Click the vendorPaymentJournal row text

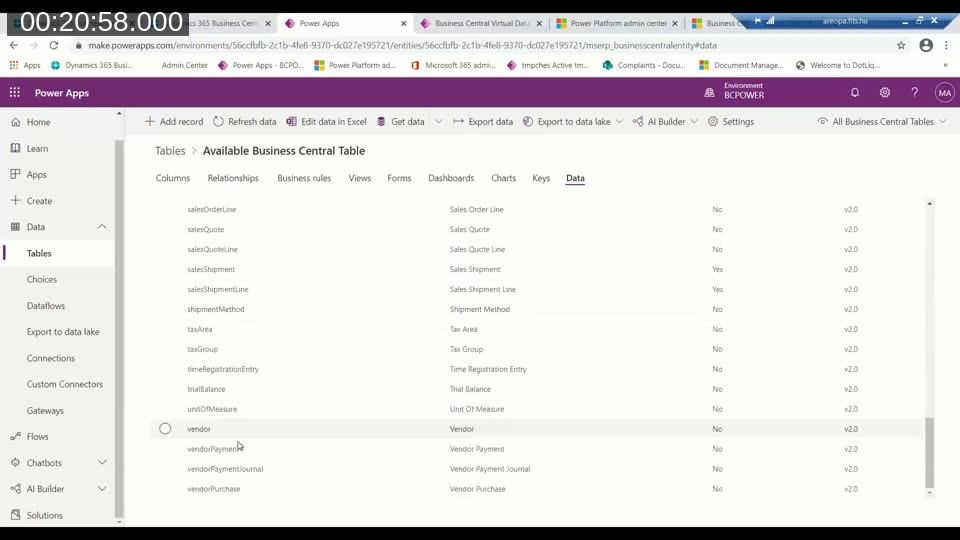(225, 469)
